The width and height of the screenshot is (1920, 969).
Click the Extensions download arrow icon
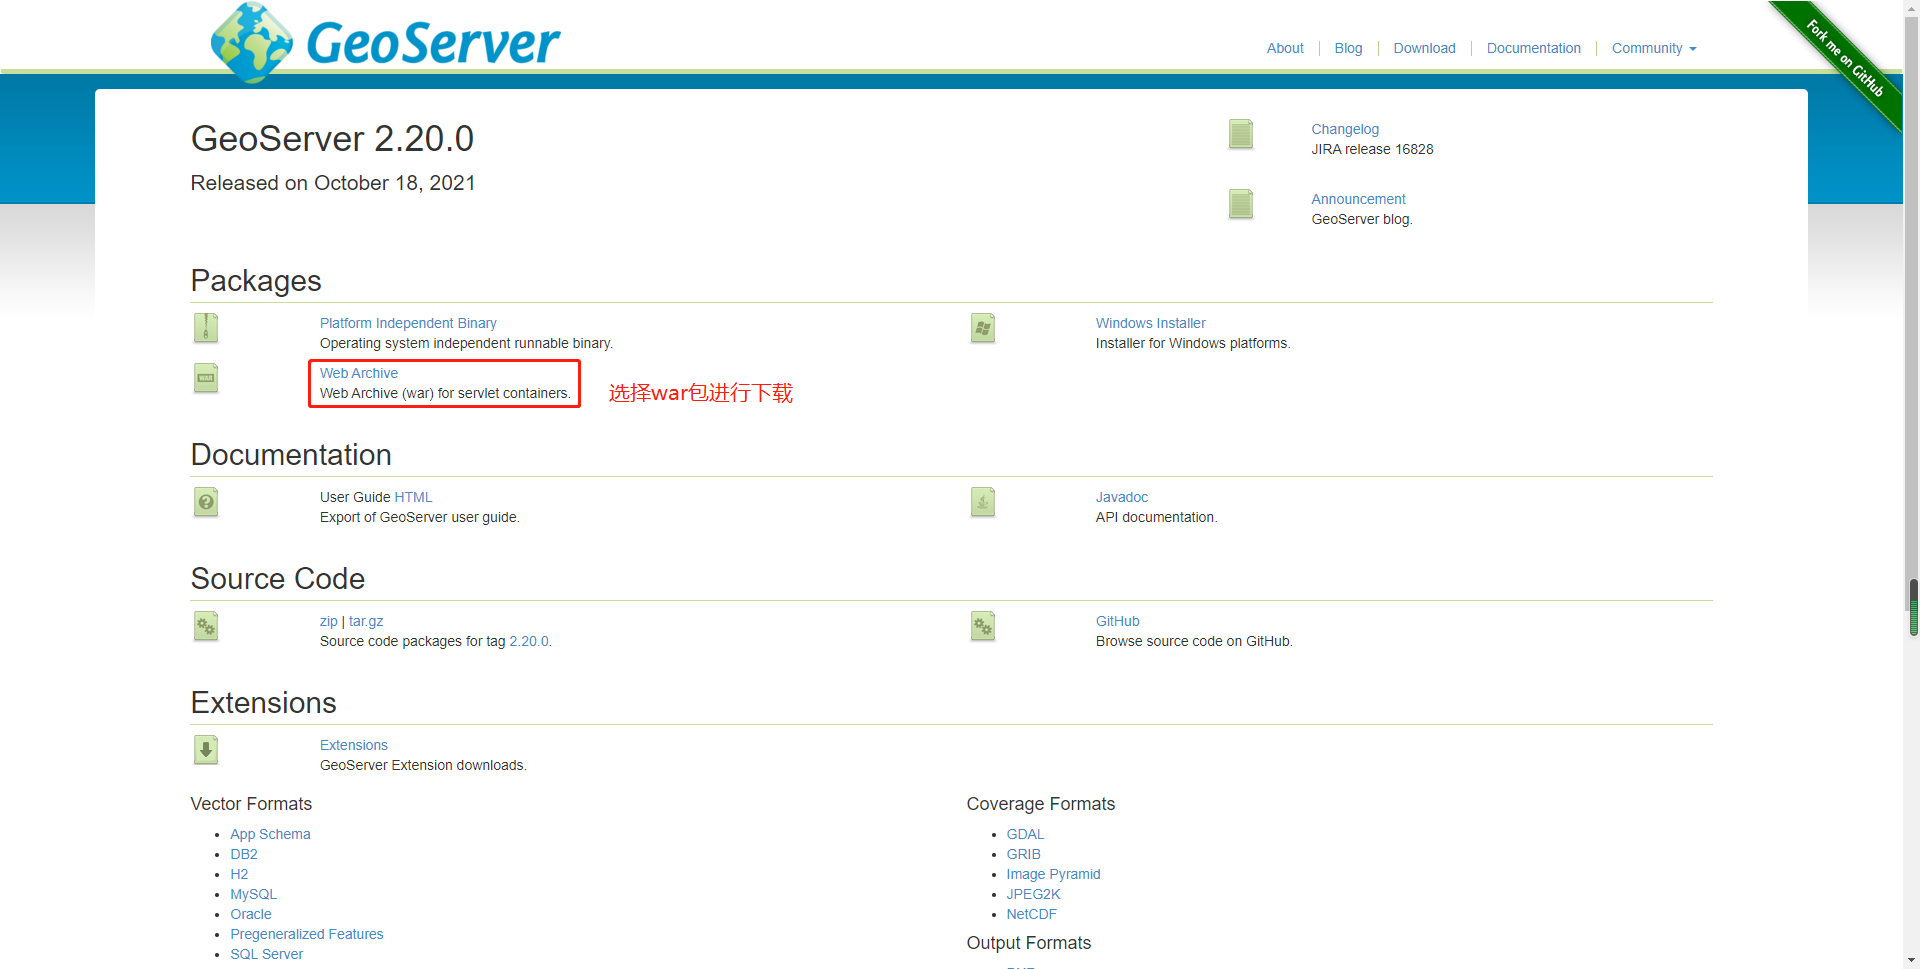coord(205,750)
